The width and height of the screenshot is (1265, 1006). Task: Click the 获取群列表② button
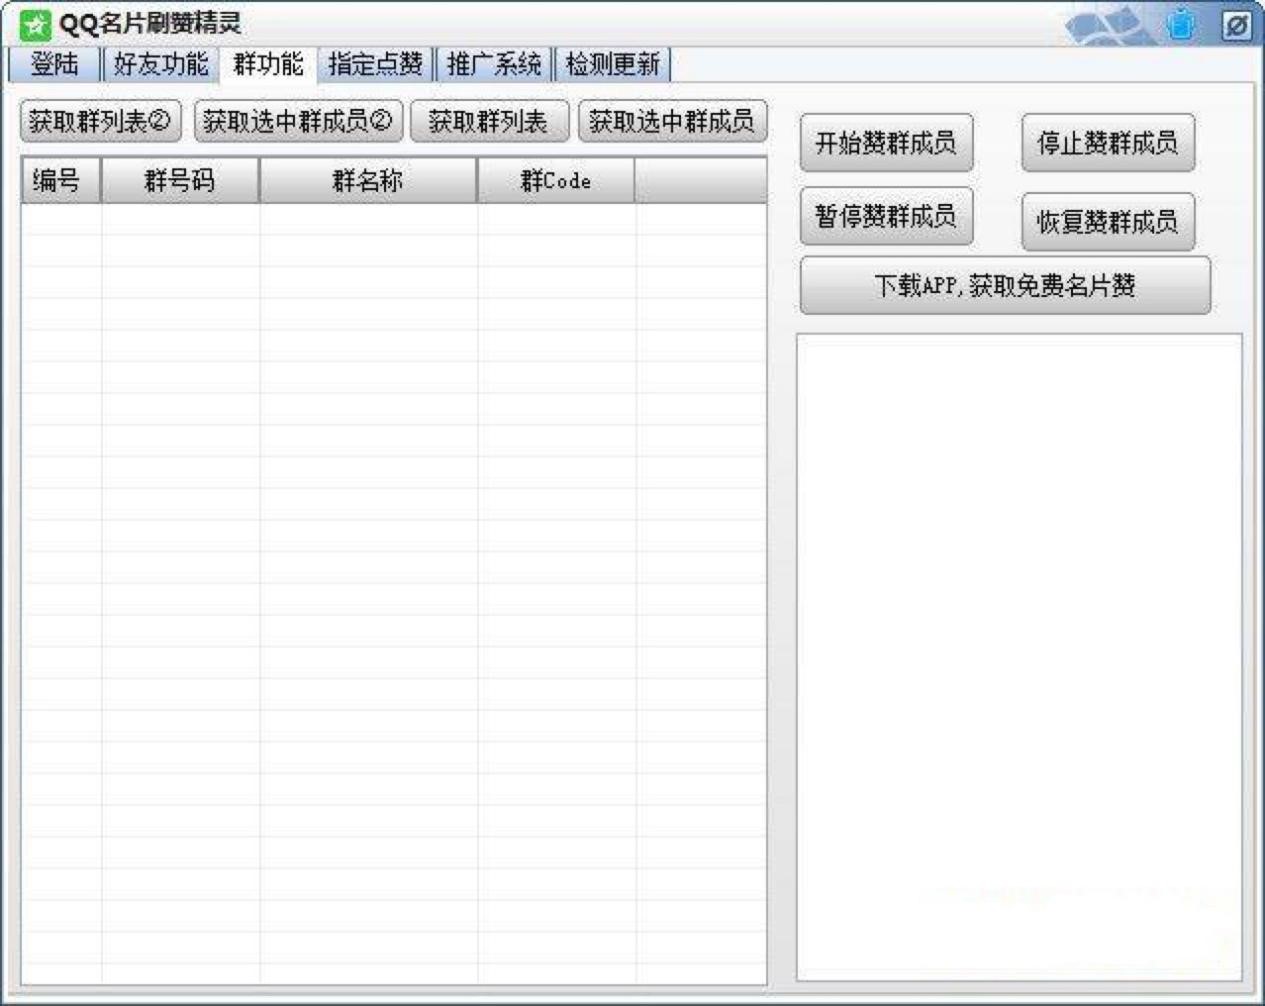[x=100, y=122]
